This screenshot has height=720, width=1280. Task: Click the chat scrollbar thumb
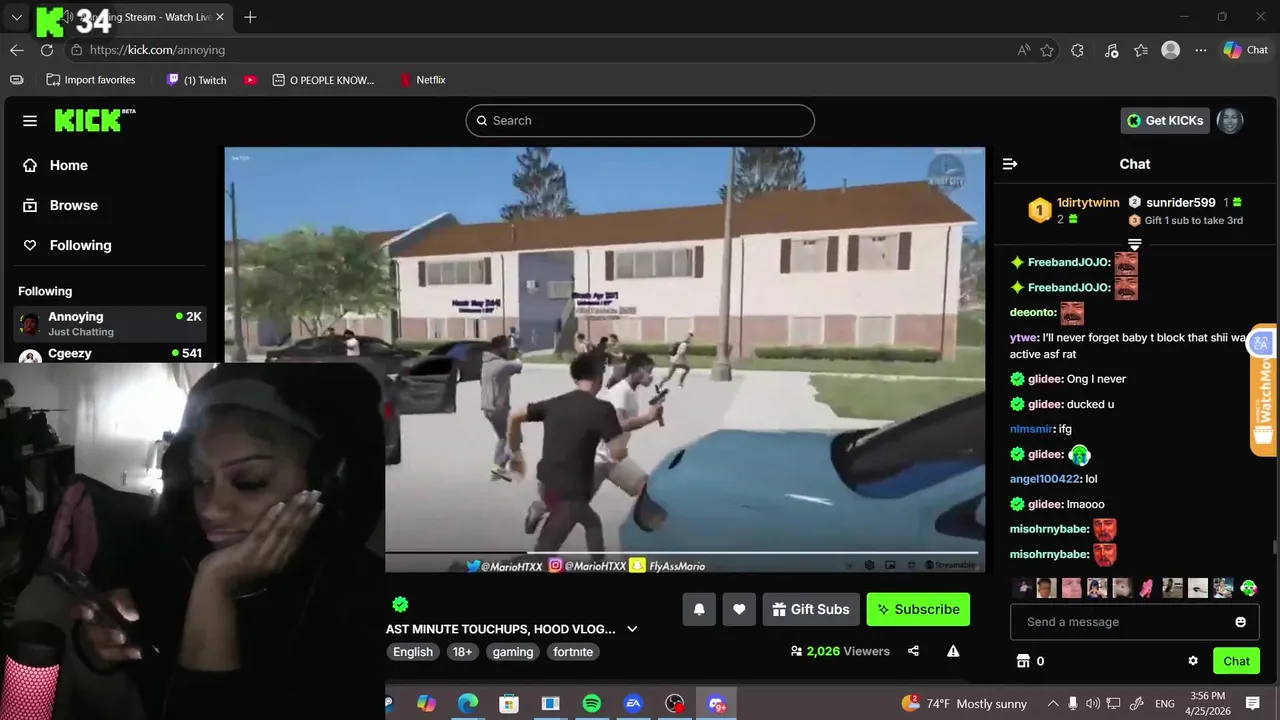[x=1273, y=547]
